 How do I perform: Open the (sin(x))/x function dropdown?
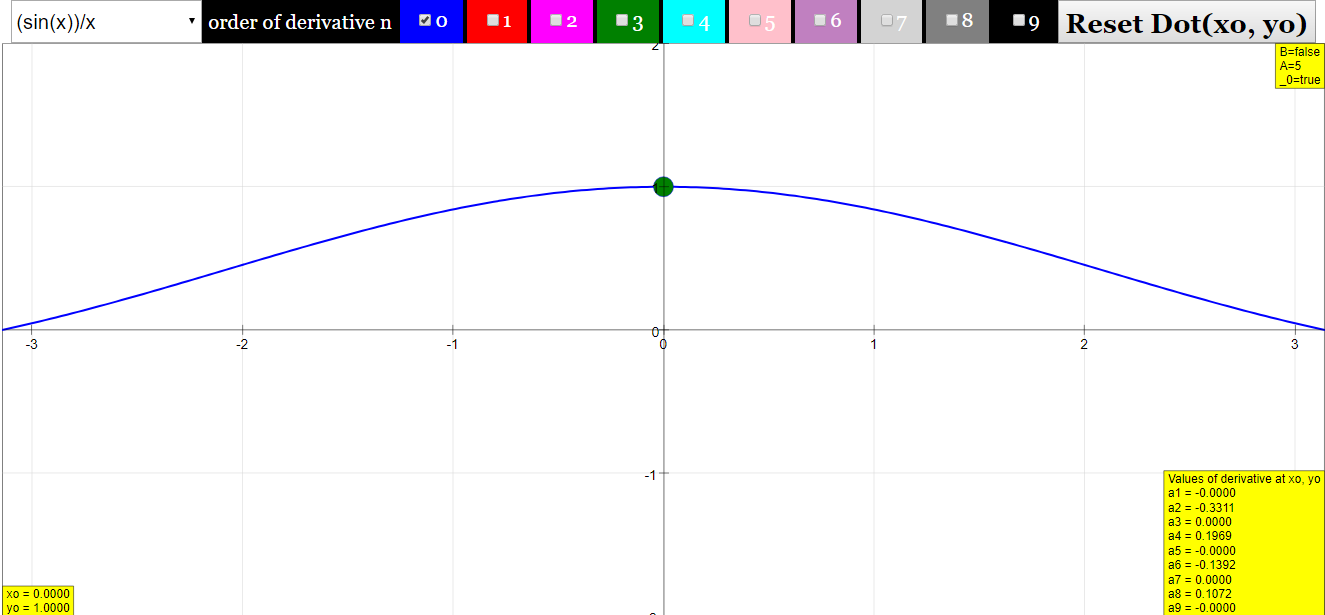click(106, 22)
